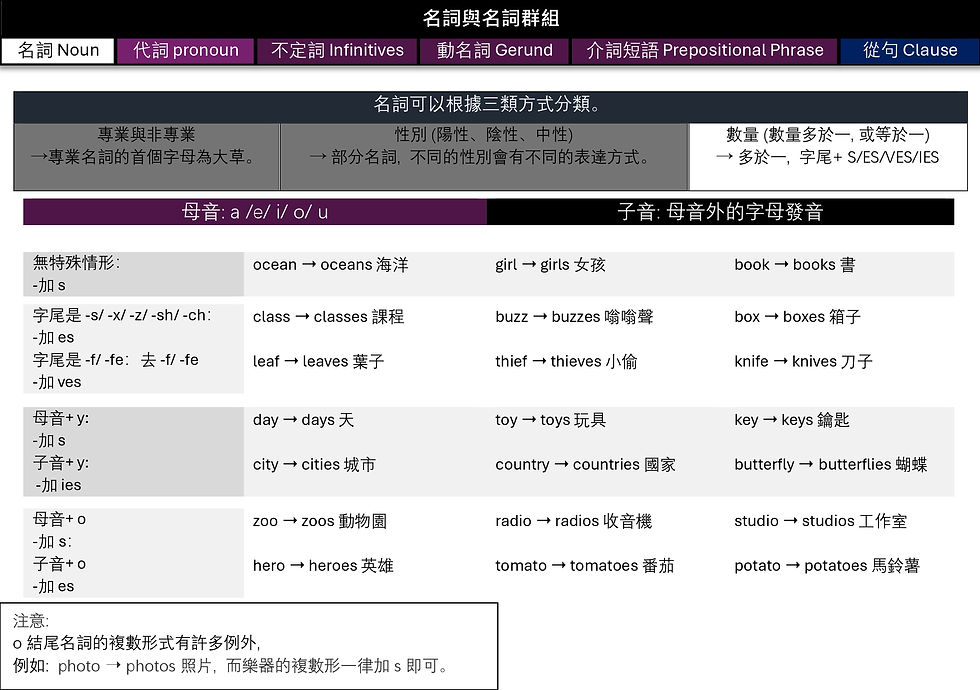Viewport: 980px width, 690px height.
Task: Click the 母音 a/e/i/o/u purple bar
Action: click(x=255, y=212)
